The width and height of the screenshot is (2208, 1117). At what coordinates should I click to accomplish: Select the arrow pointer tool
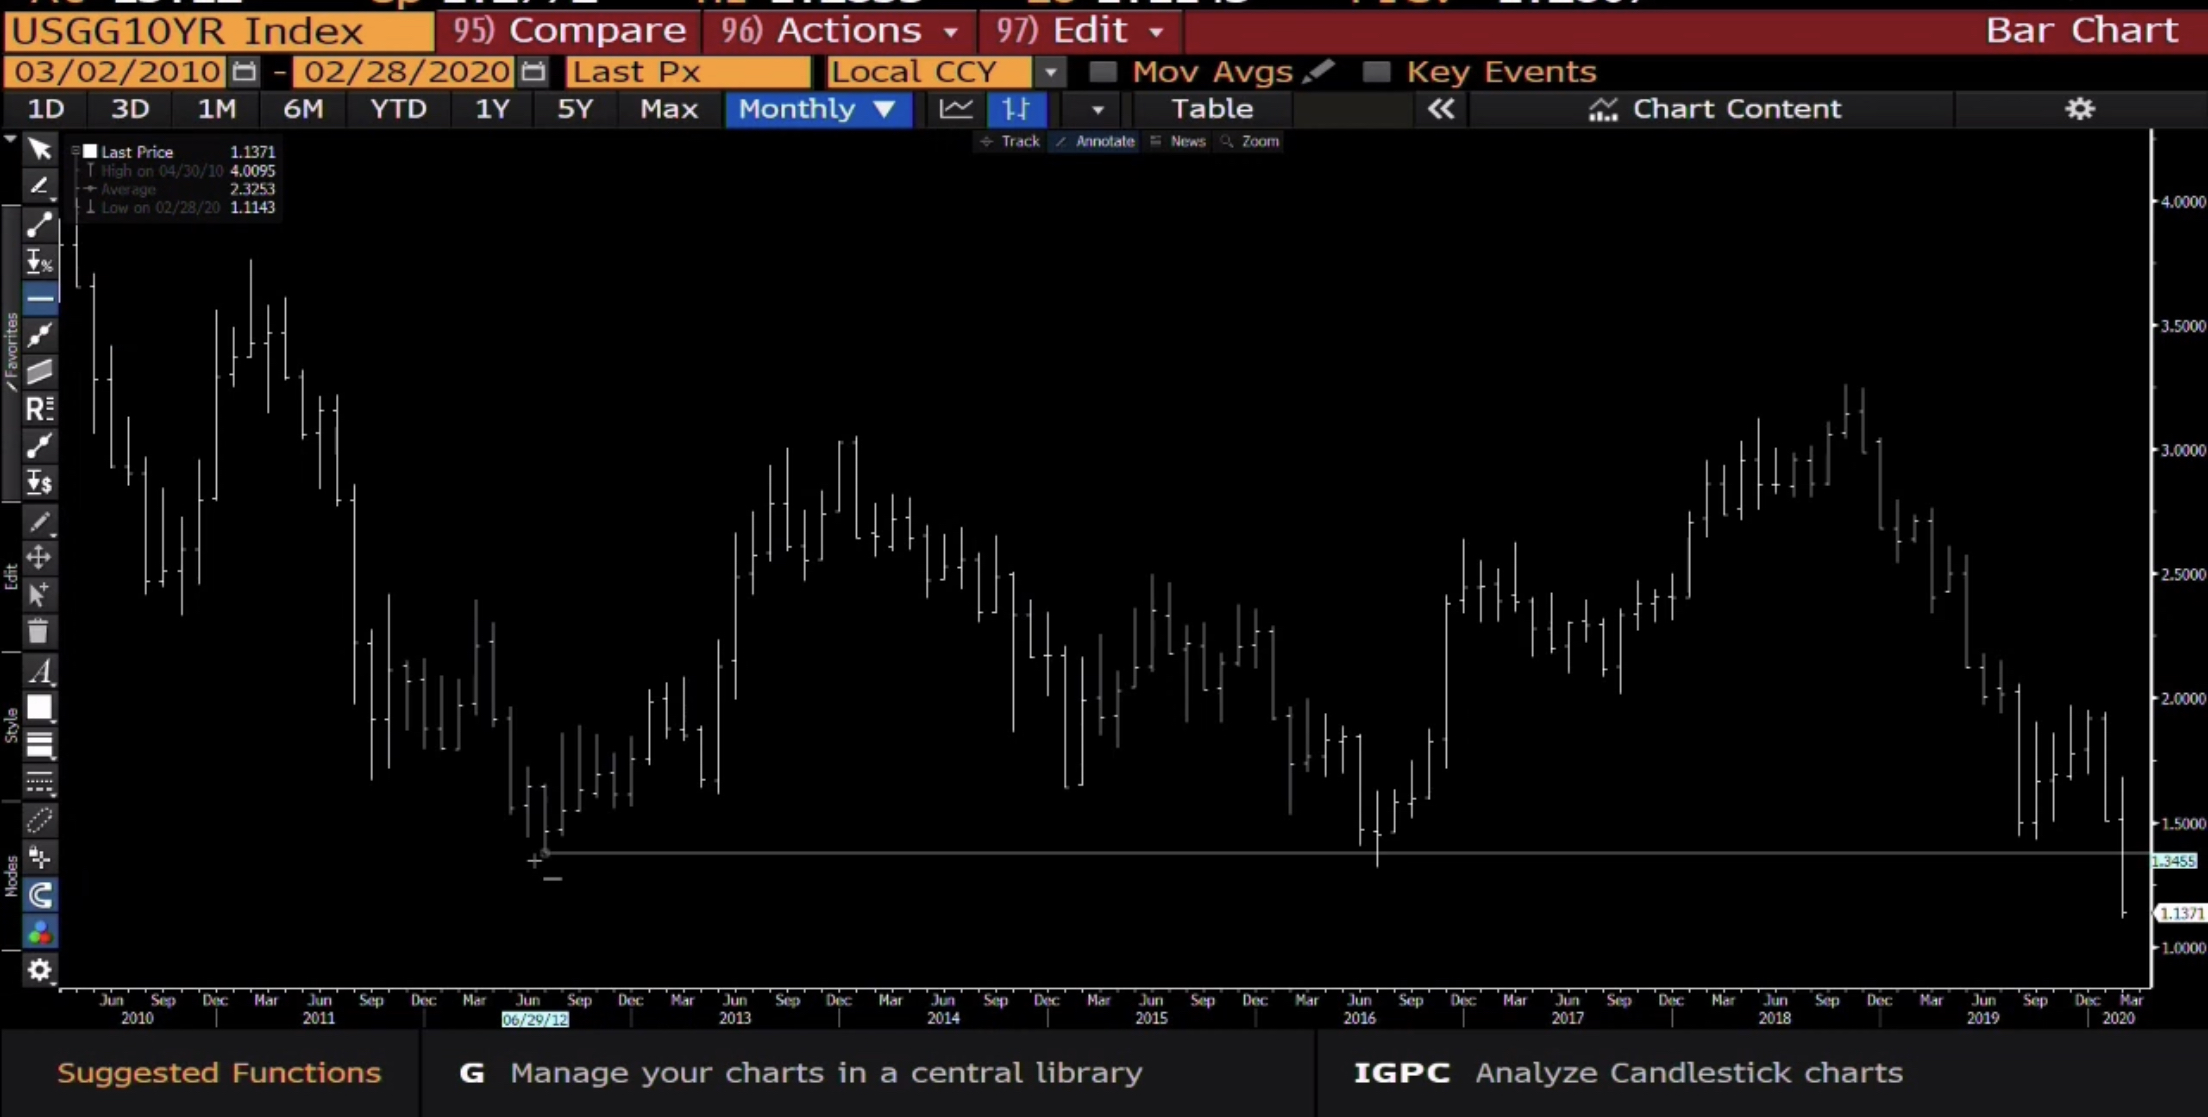click(x=40, y=149)
